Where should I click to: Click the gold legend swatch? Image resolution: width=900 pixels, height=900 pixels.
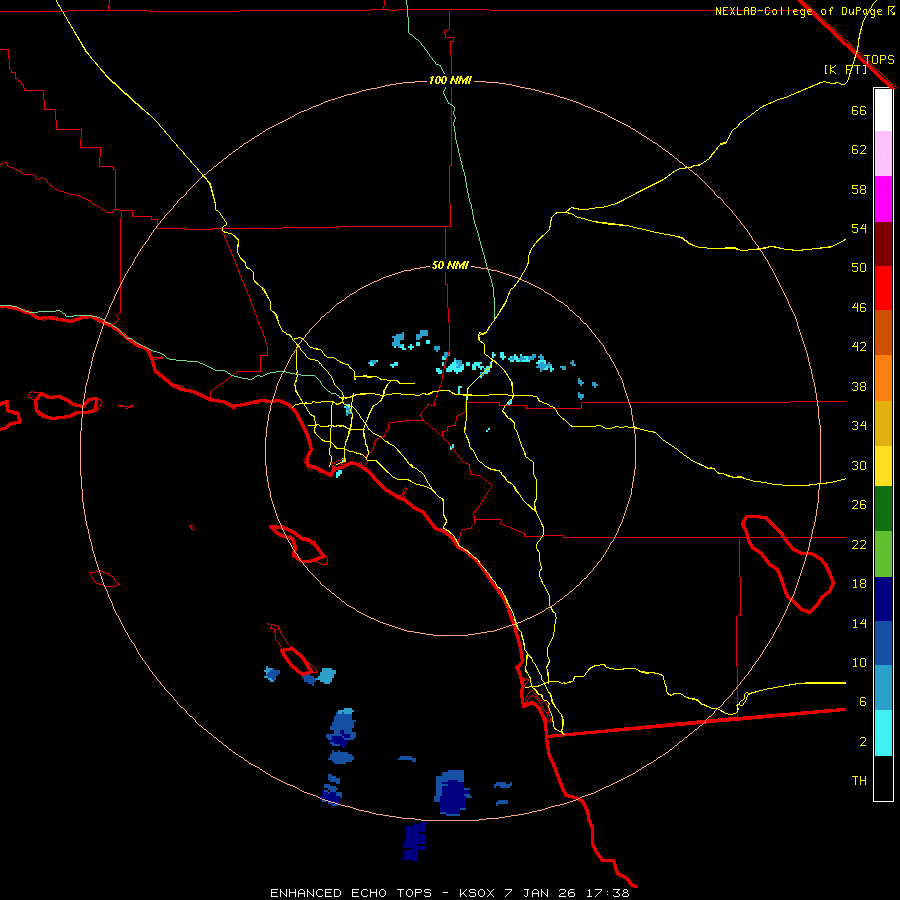point(883,423)
